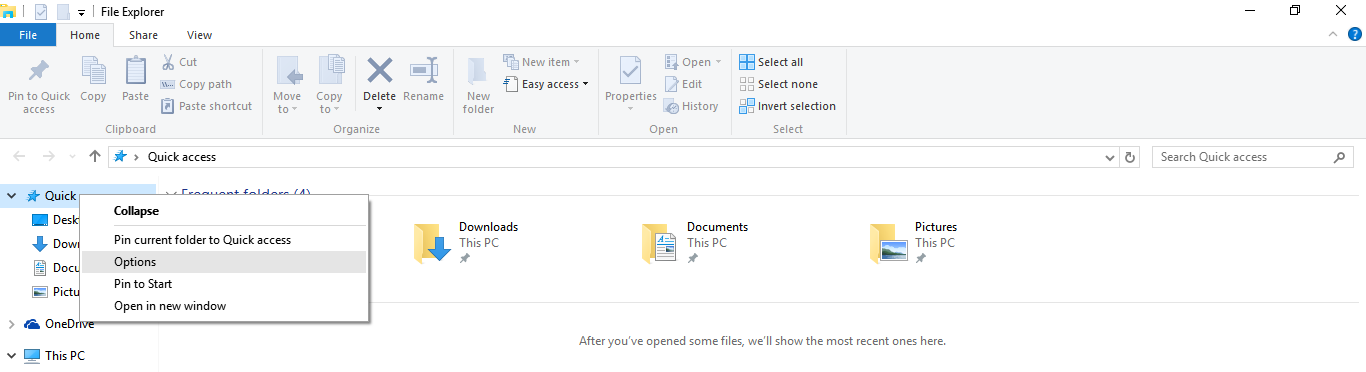The width and height of the screenshot is (1366, 372).
Task: Click the address bar showing Quick access
Action: tap(614, 157)
